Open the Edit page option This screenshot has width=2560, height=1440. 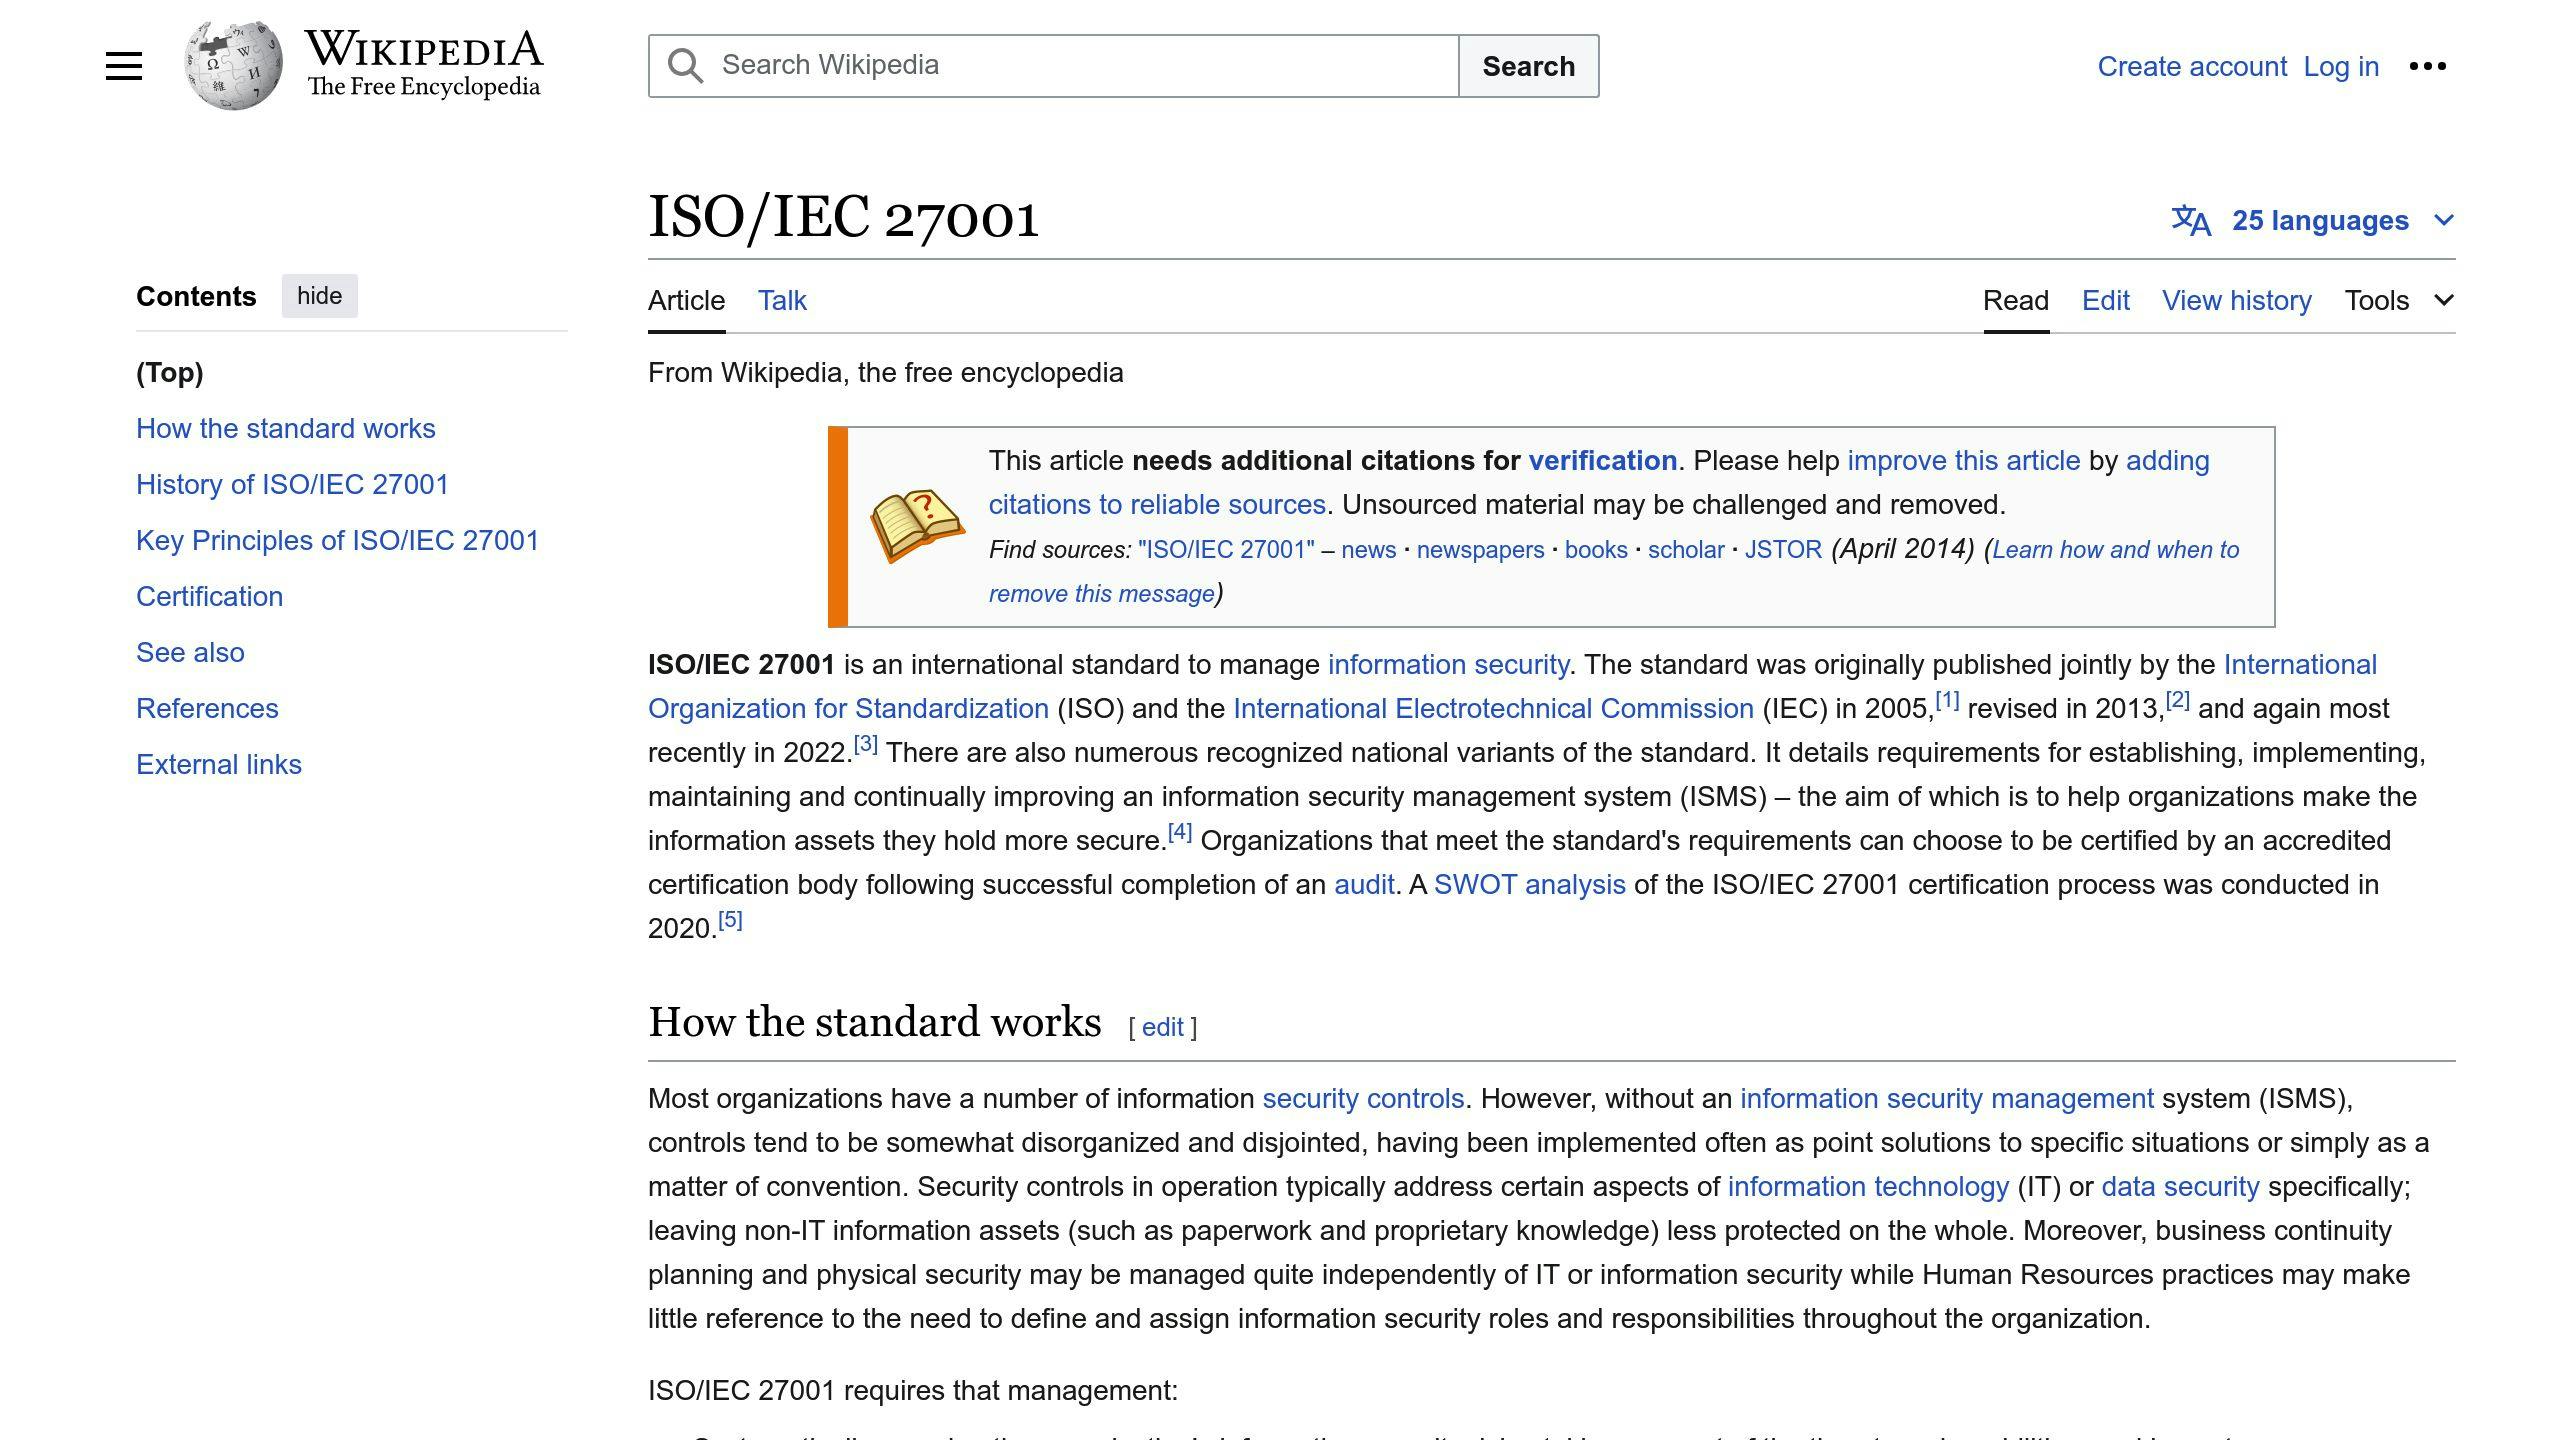pyautogui.click(x=2105, y=300)
